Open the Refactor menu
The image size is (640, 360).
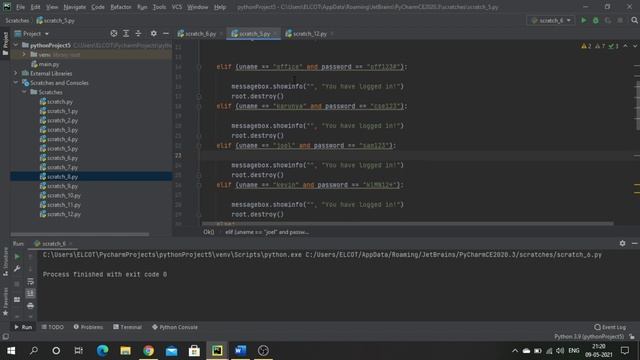click(x=121, y=7)
